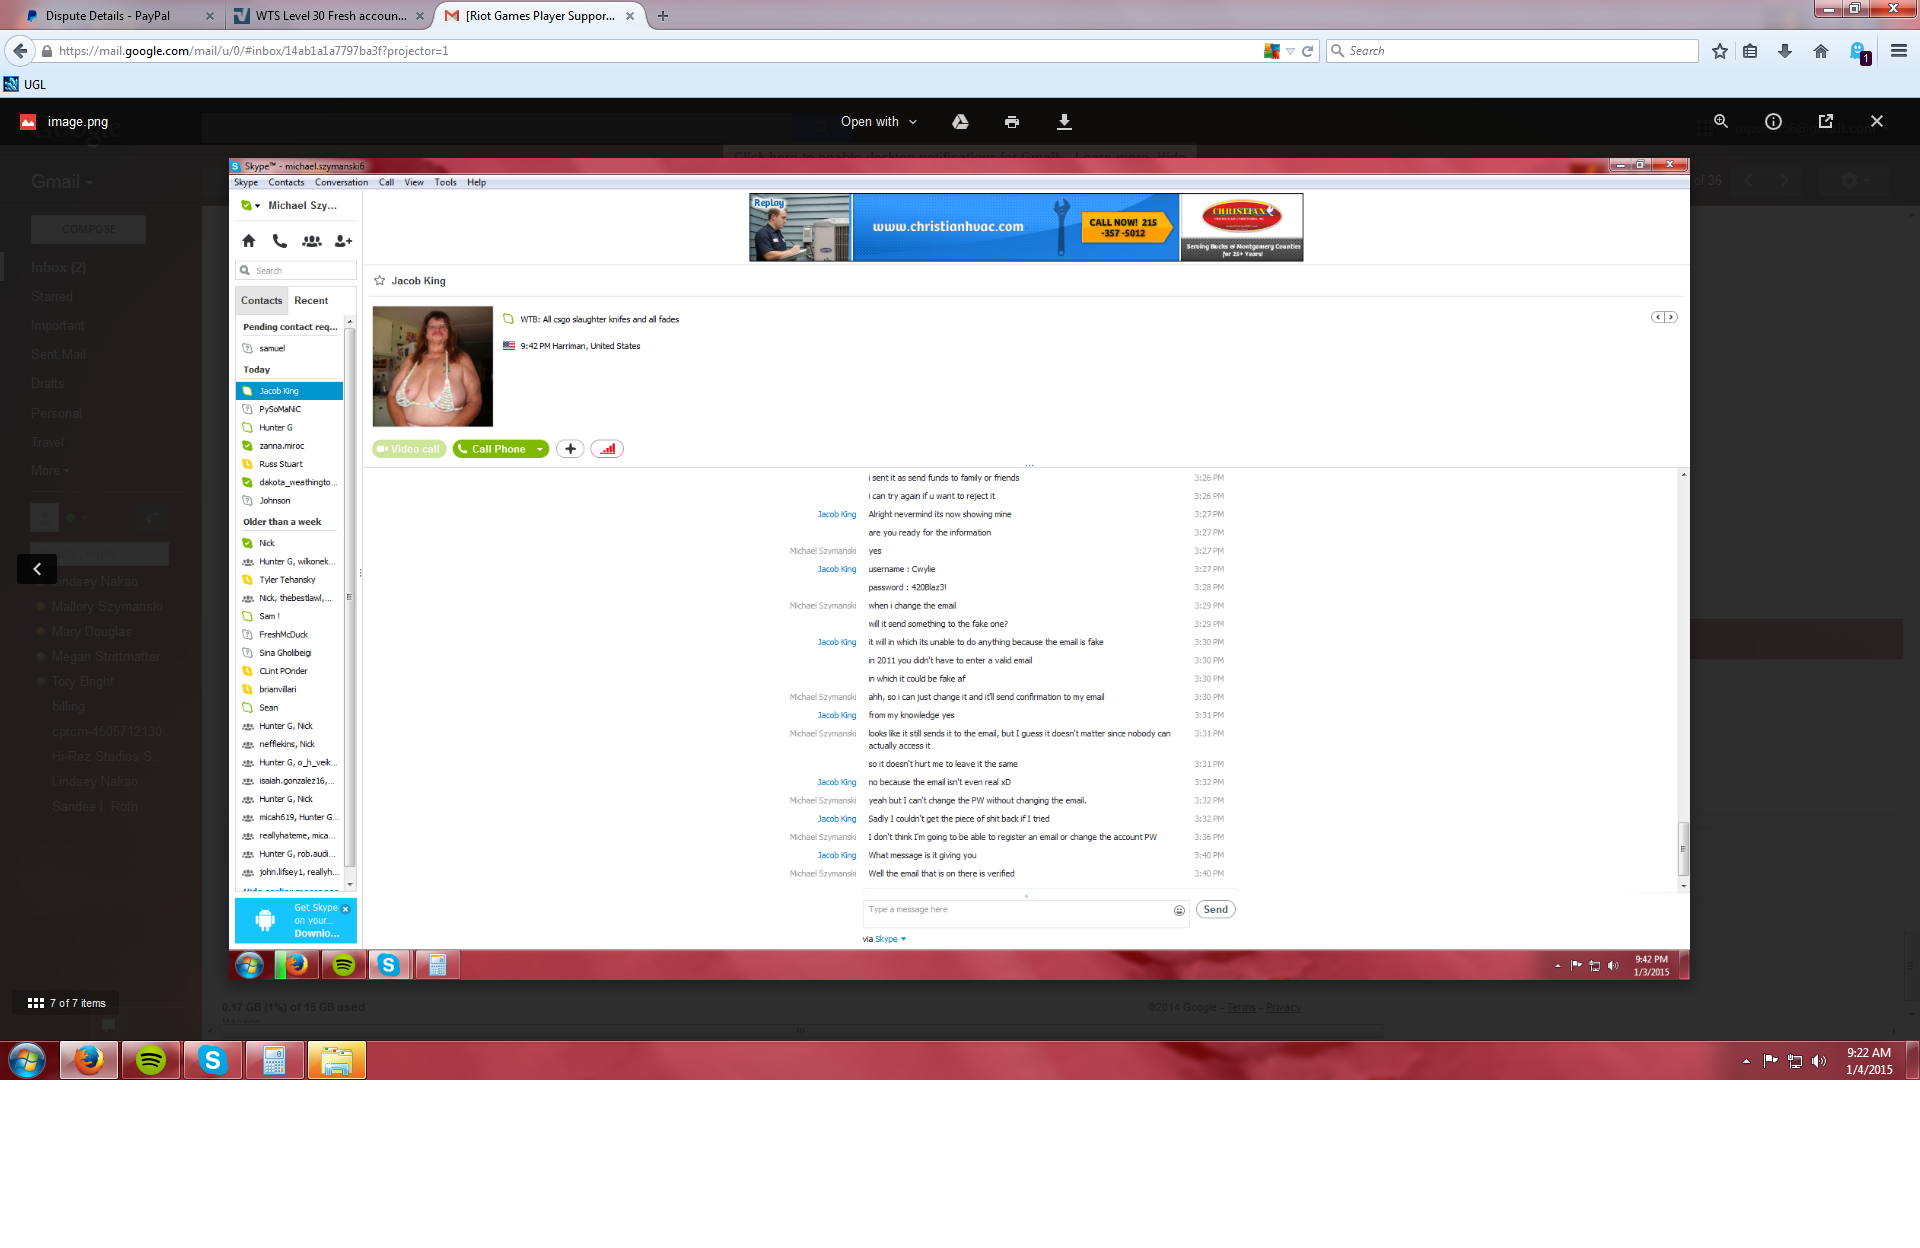Open a new browser tab

pos(663,16)
